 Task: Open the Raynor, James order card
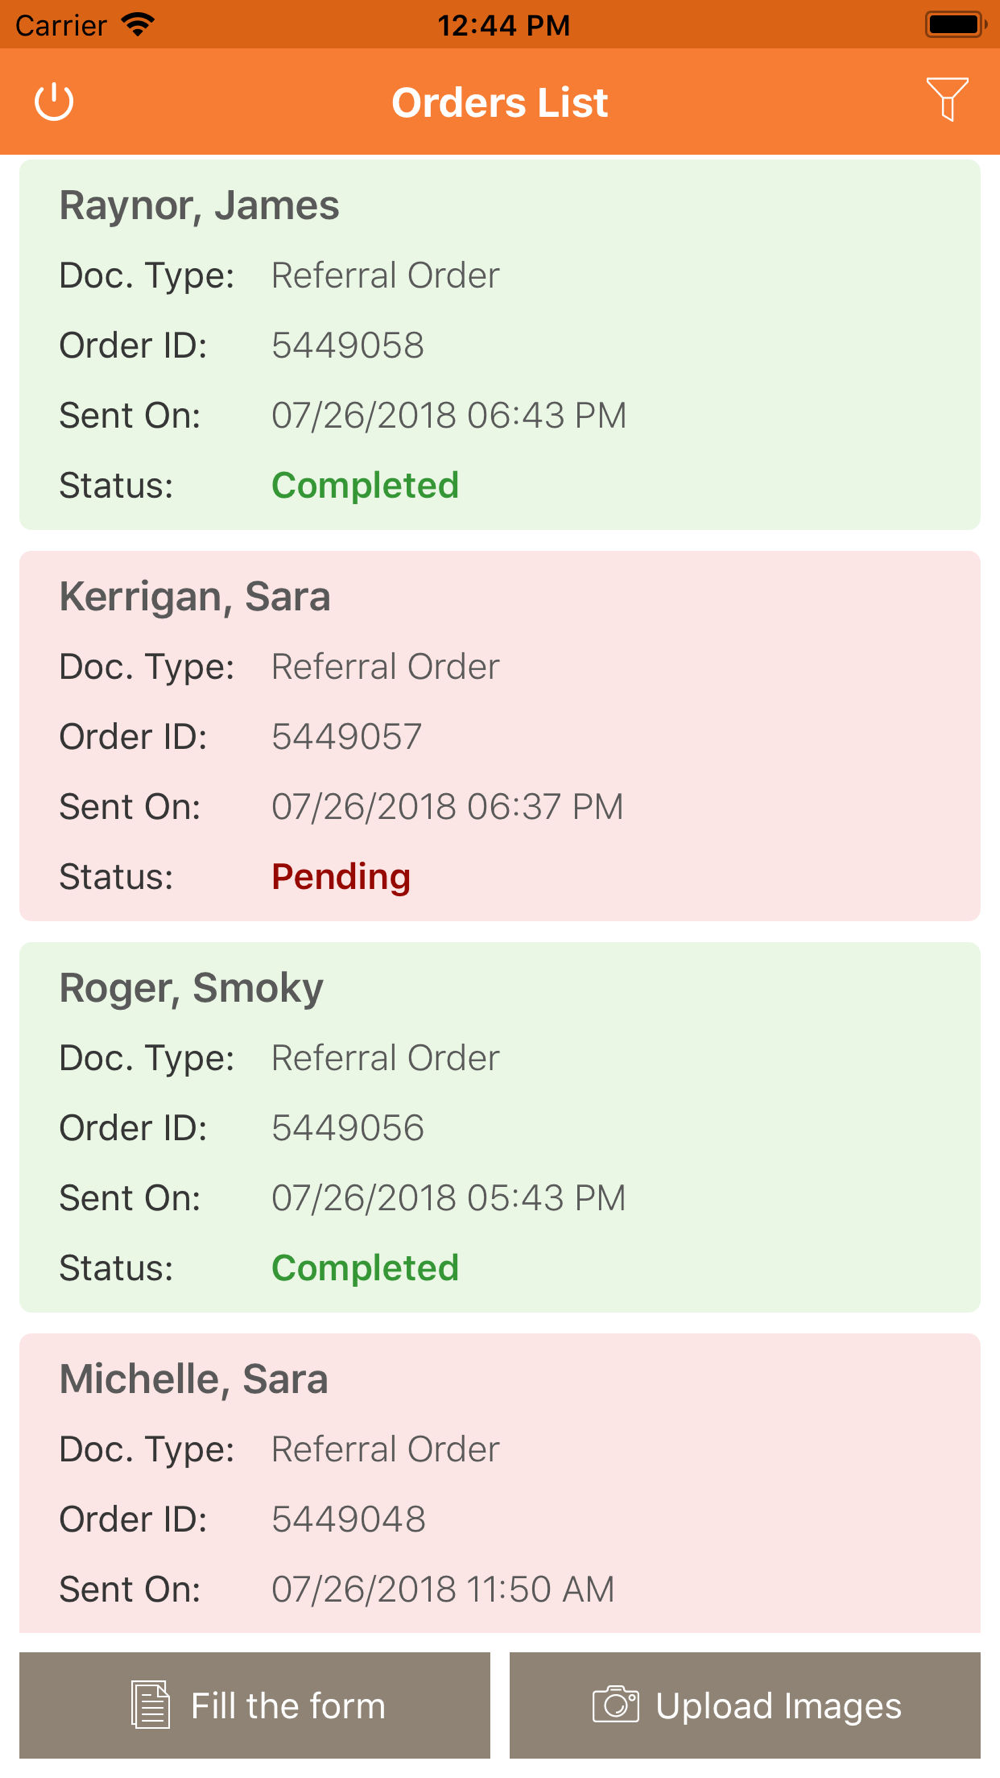point(500,344)
